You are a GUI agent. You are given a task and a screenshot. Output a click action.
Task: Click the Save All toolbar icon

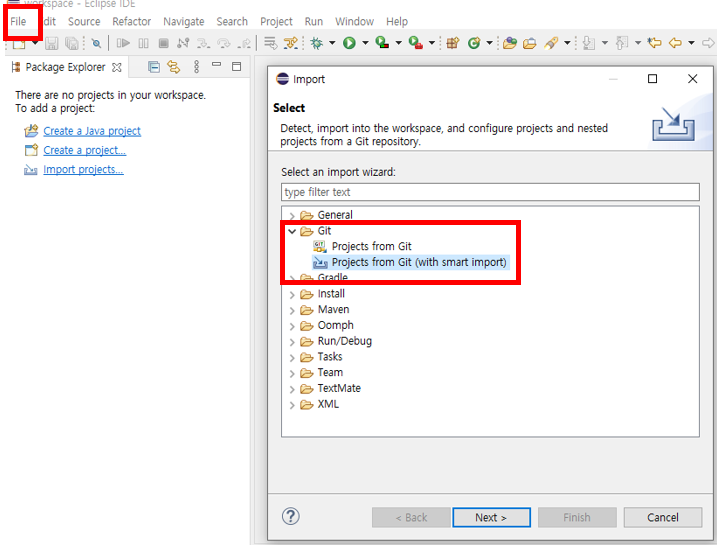point(71,43)
